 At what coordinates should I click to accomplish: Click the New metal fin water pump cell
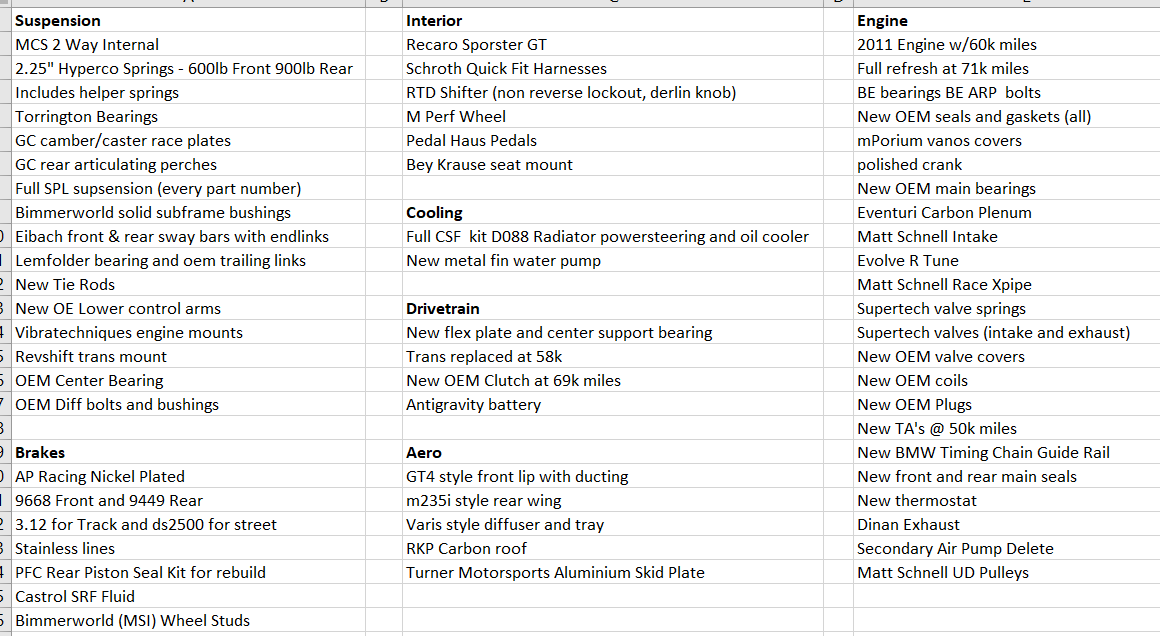[613, 260]
